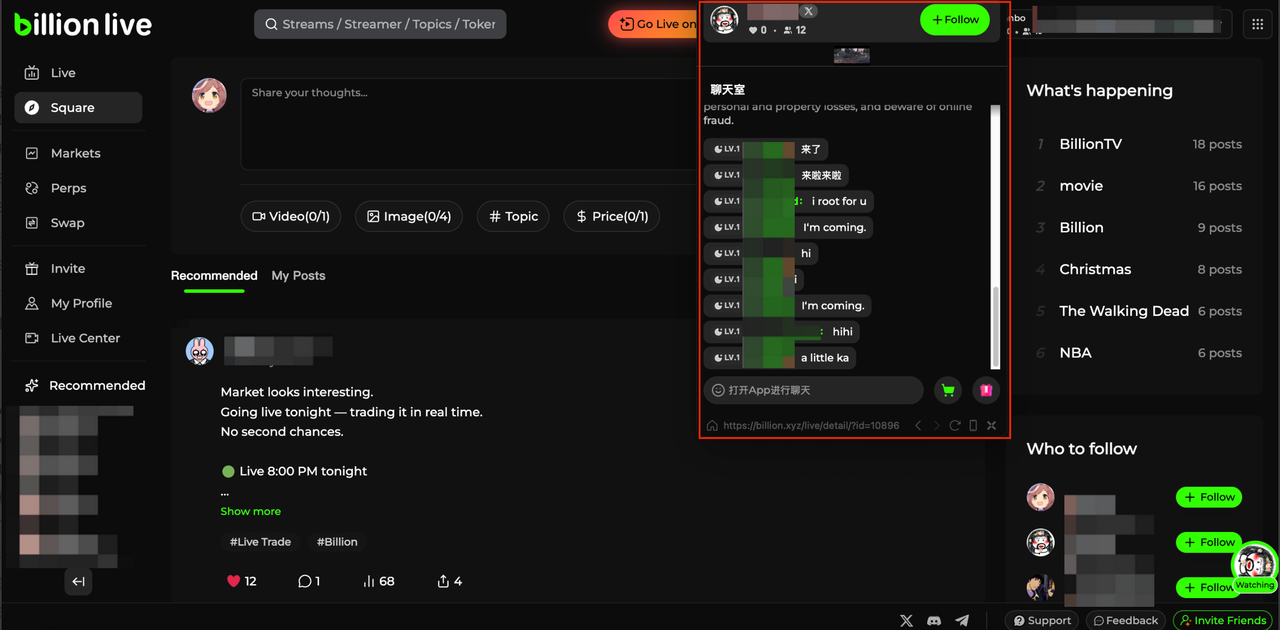Follow the first suggested user
This screenshot has width=1280, height=630.
[1208, 497]
